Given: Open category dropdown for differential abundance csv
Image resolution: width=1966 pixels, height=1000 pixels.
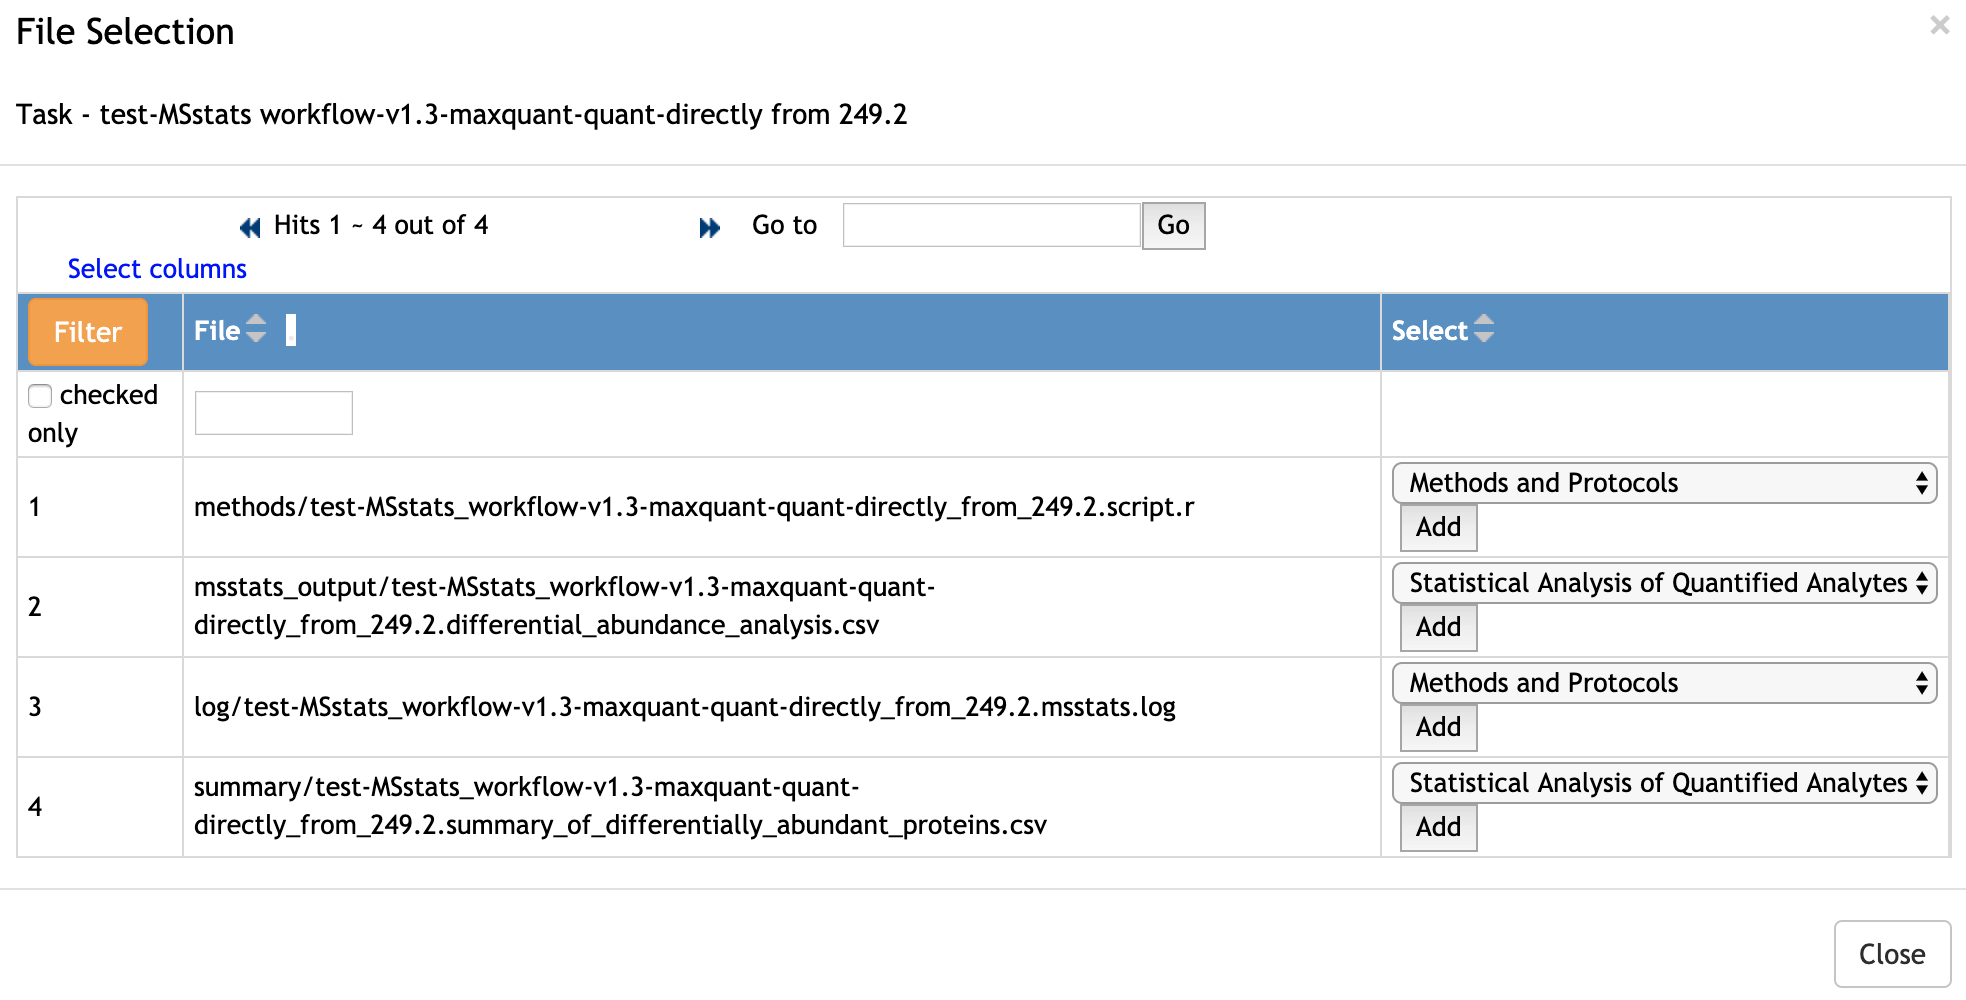Looking at the screenshot, I should click(1663, 584).
